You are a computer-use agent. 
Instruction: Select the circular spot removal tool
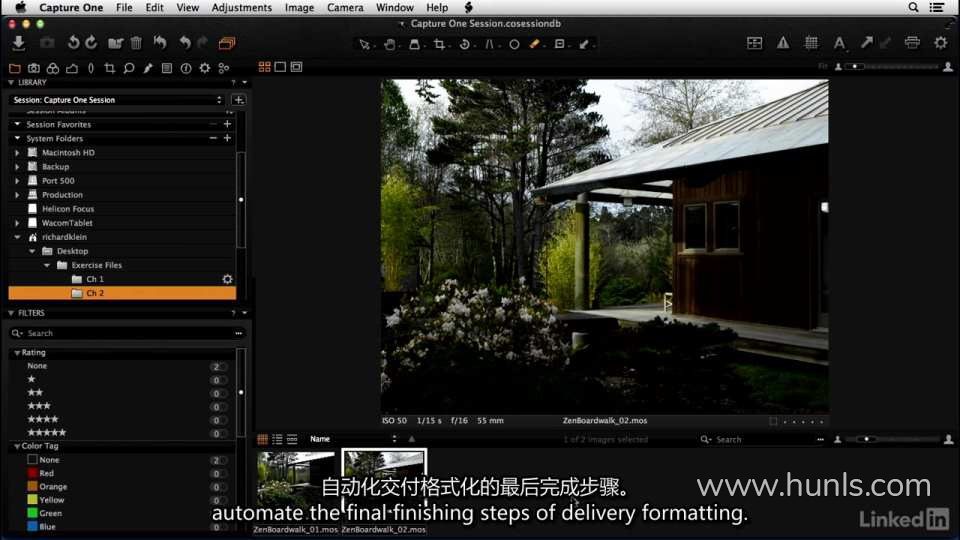tap(514, 44)
